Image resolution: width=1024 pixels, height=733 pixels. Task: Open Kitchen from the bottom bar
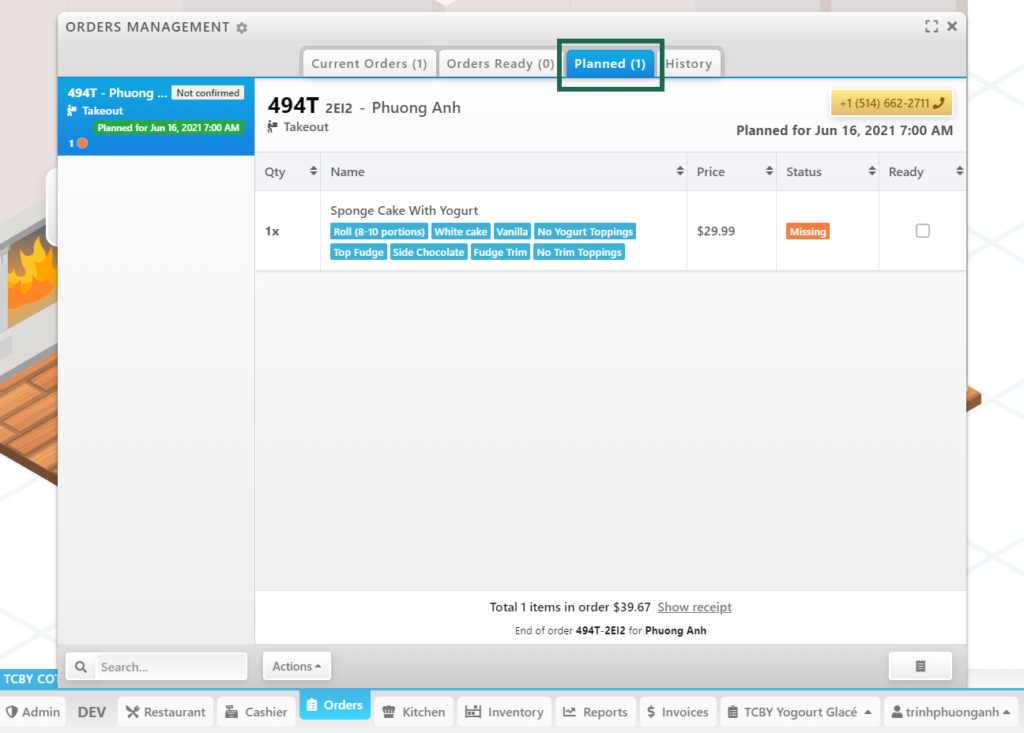413,712
